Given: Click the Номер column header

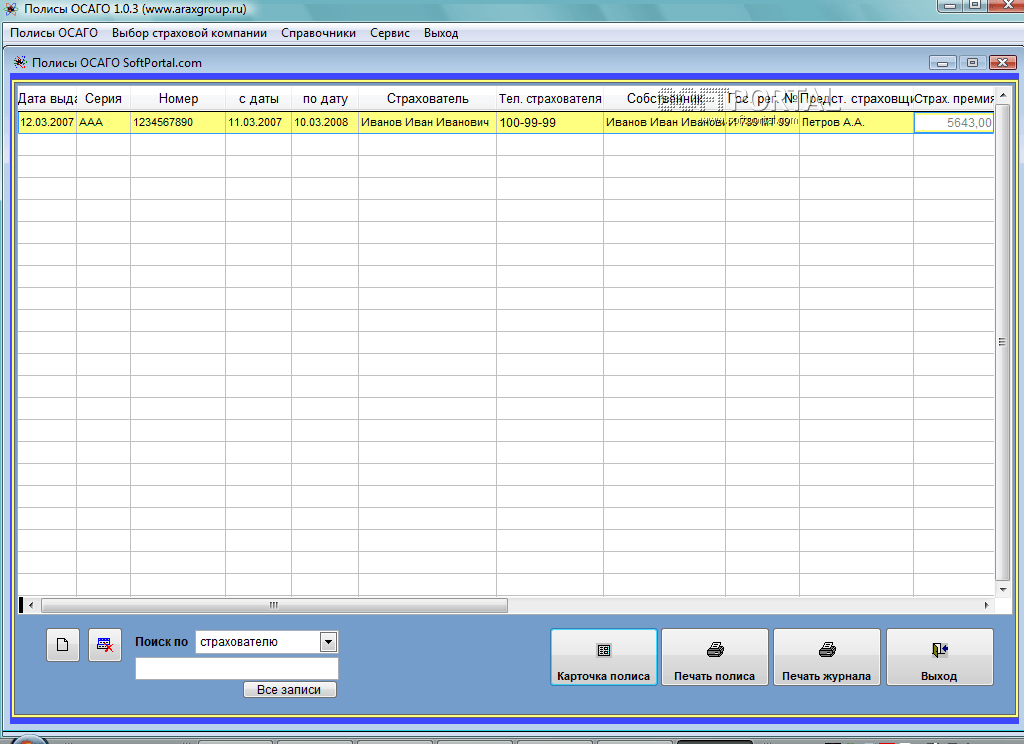Looking at the screenshot, I should tap(178, 99).
